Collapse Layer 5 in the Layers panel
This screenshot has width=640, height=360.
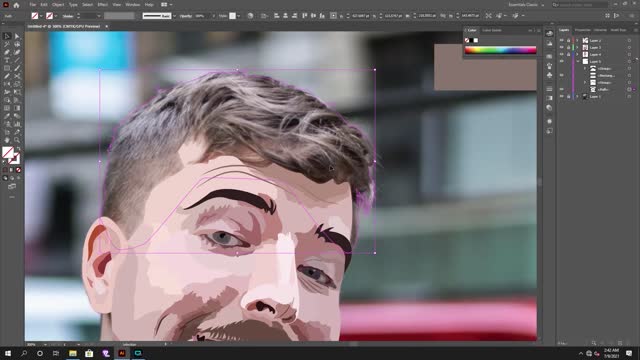click(x=578, y=61)
